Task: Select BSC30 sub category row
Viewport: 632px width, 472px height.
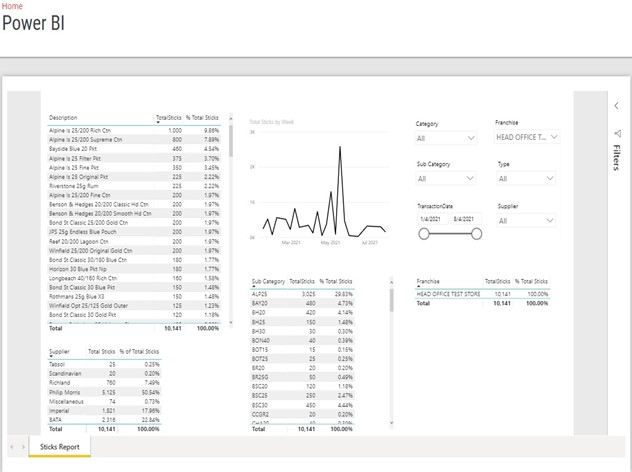Action: coord(302,405)
